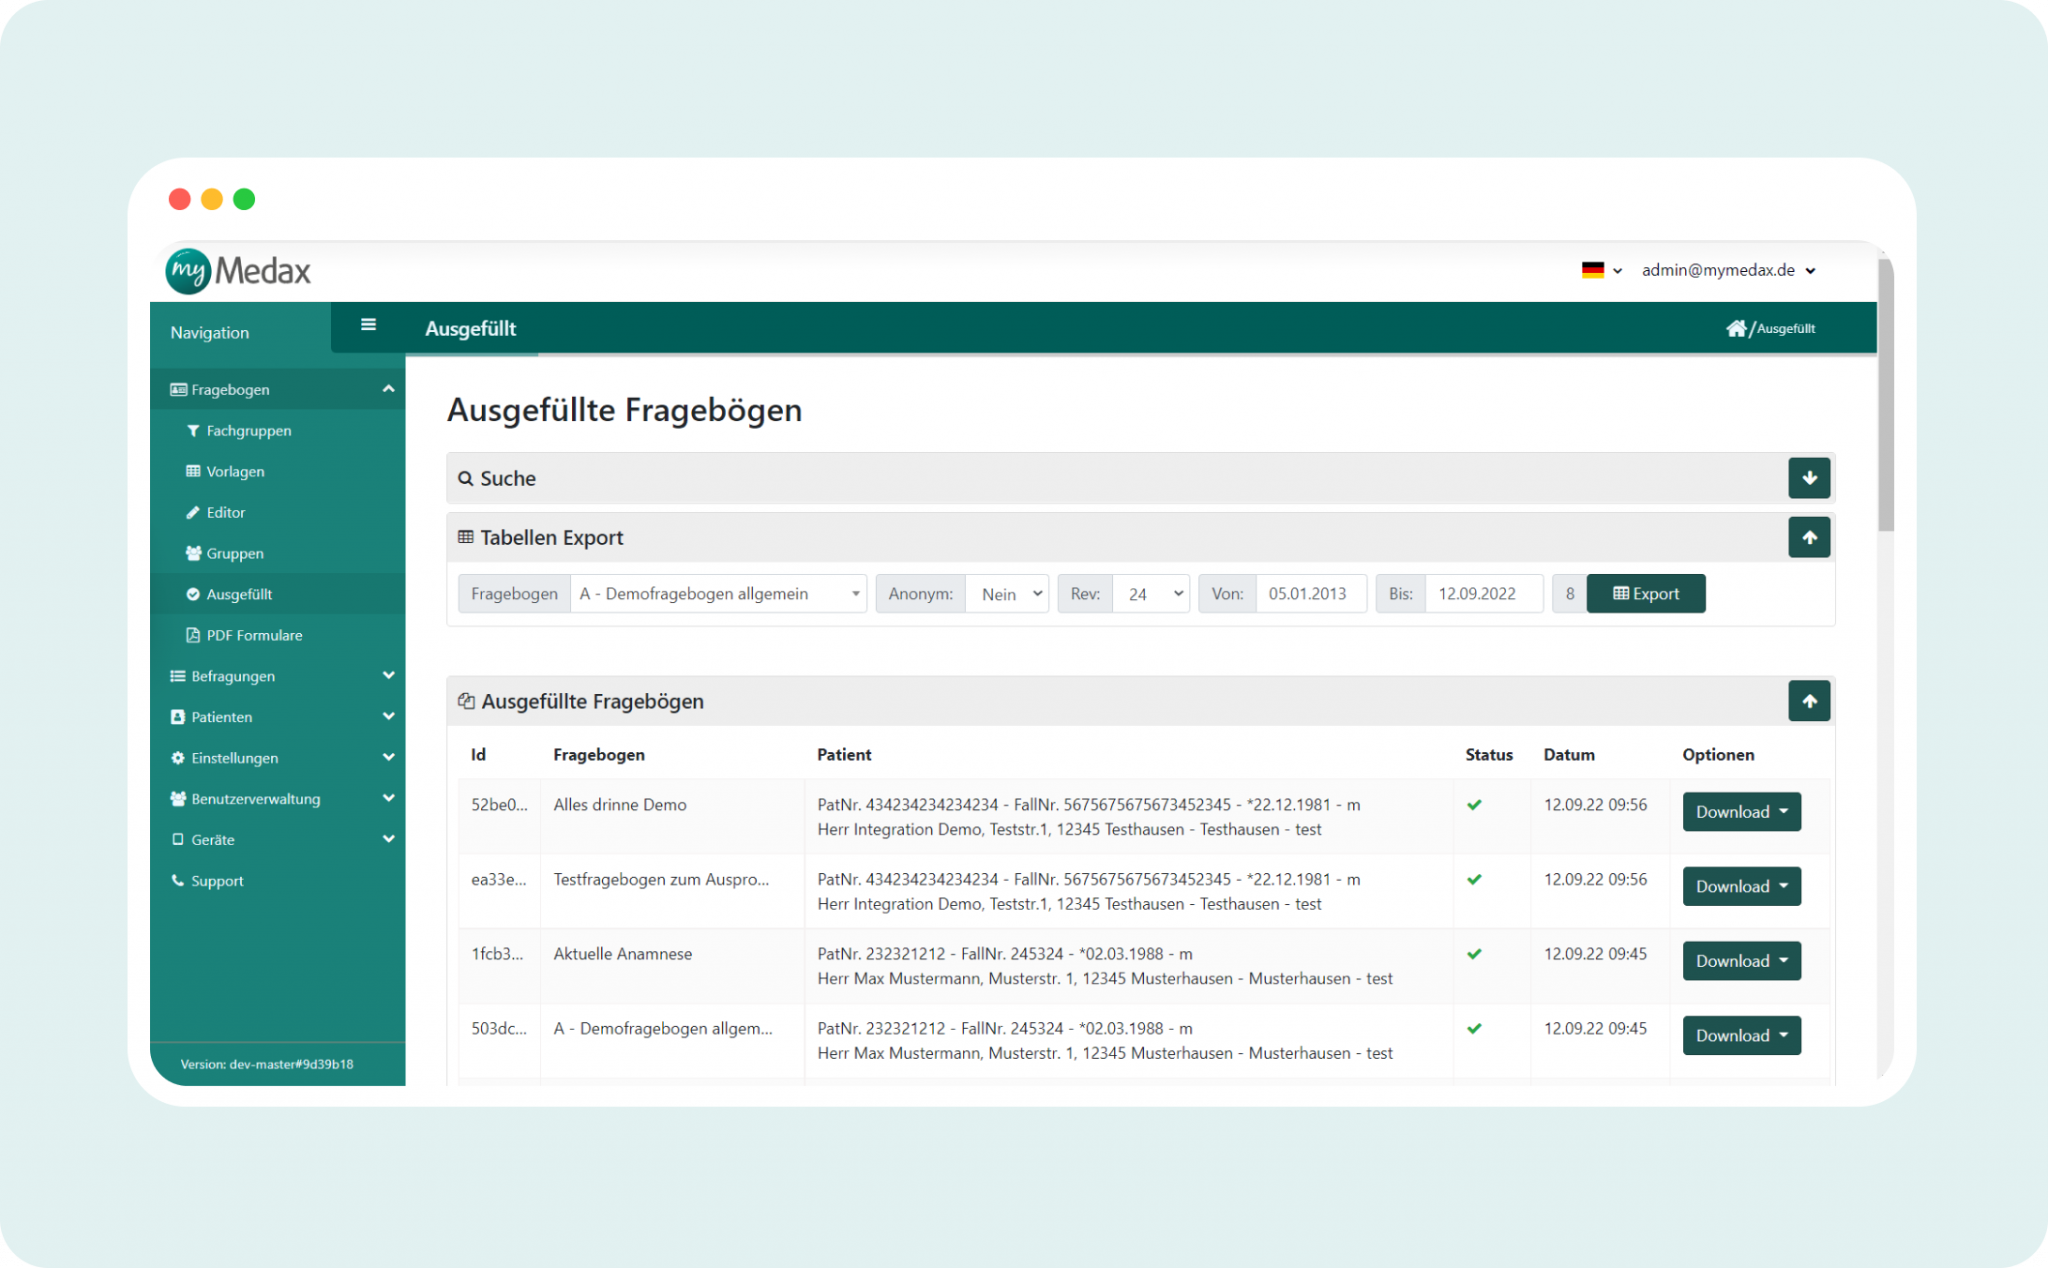Click the green status check for 52be0...
Viewport: 2048px width, 1268px height.
1474,805
